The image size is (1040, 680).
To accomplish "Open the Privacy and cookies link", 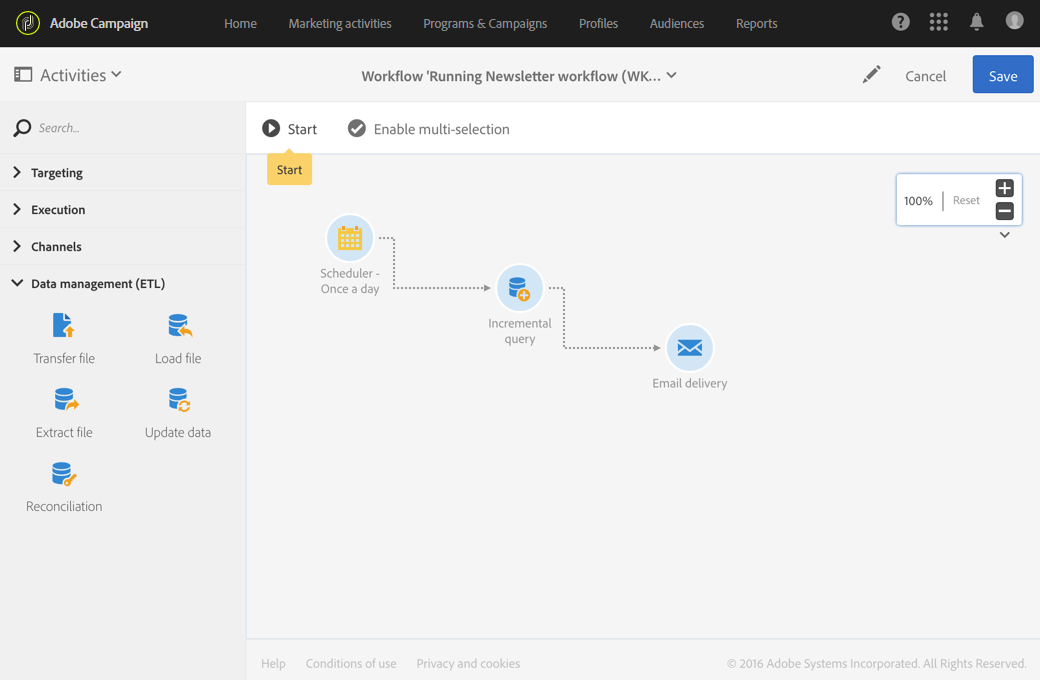I will [x=468, y=663].
